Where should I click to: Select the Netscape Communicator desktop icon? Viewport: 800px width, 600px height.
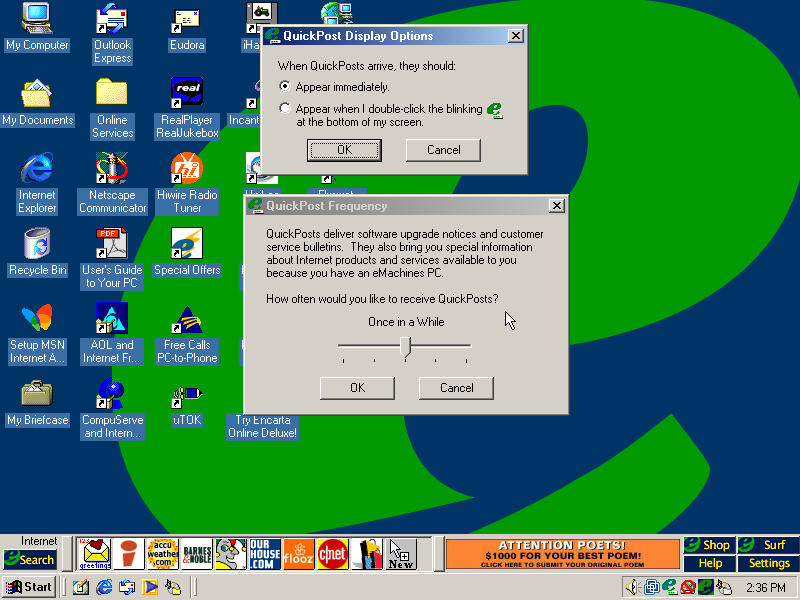coord(112,182)
